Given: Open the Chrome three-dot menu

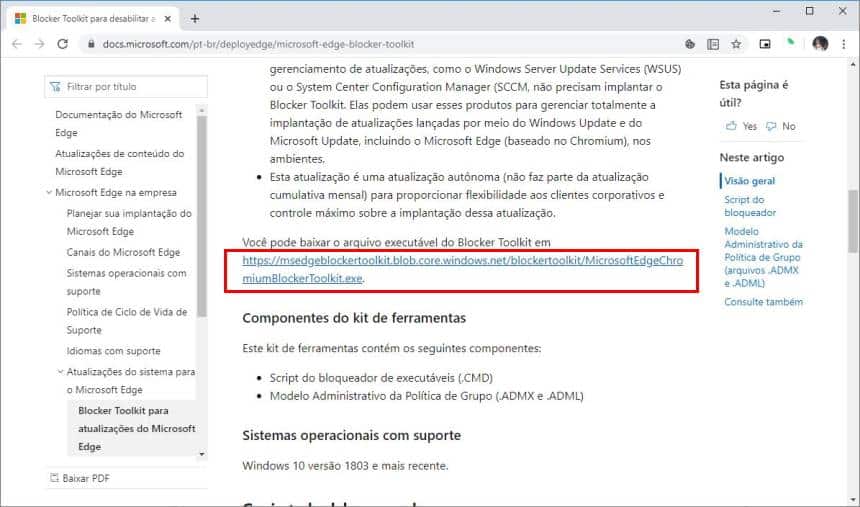Looking at the screenshot, I should 844,44.
